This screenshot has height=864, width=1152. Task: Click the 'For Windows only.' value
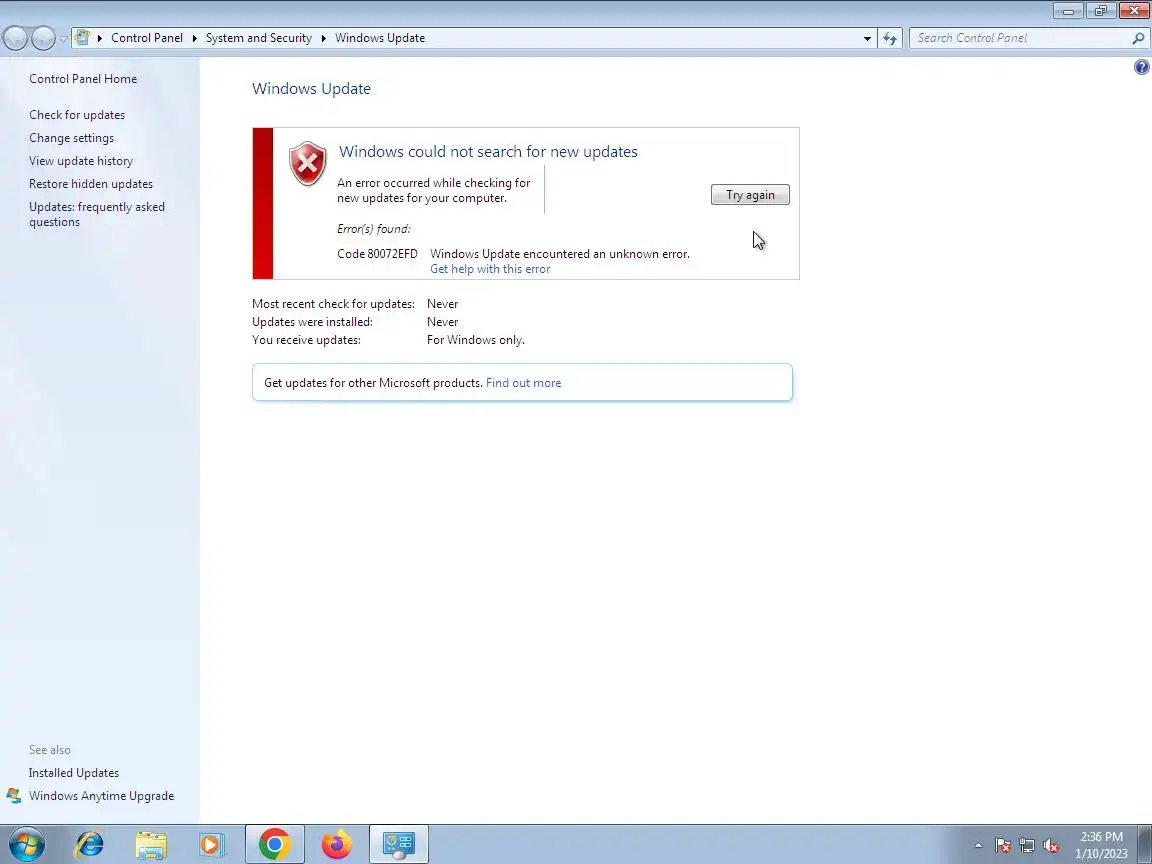click(475, 340)
